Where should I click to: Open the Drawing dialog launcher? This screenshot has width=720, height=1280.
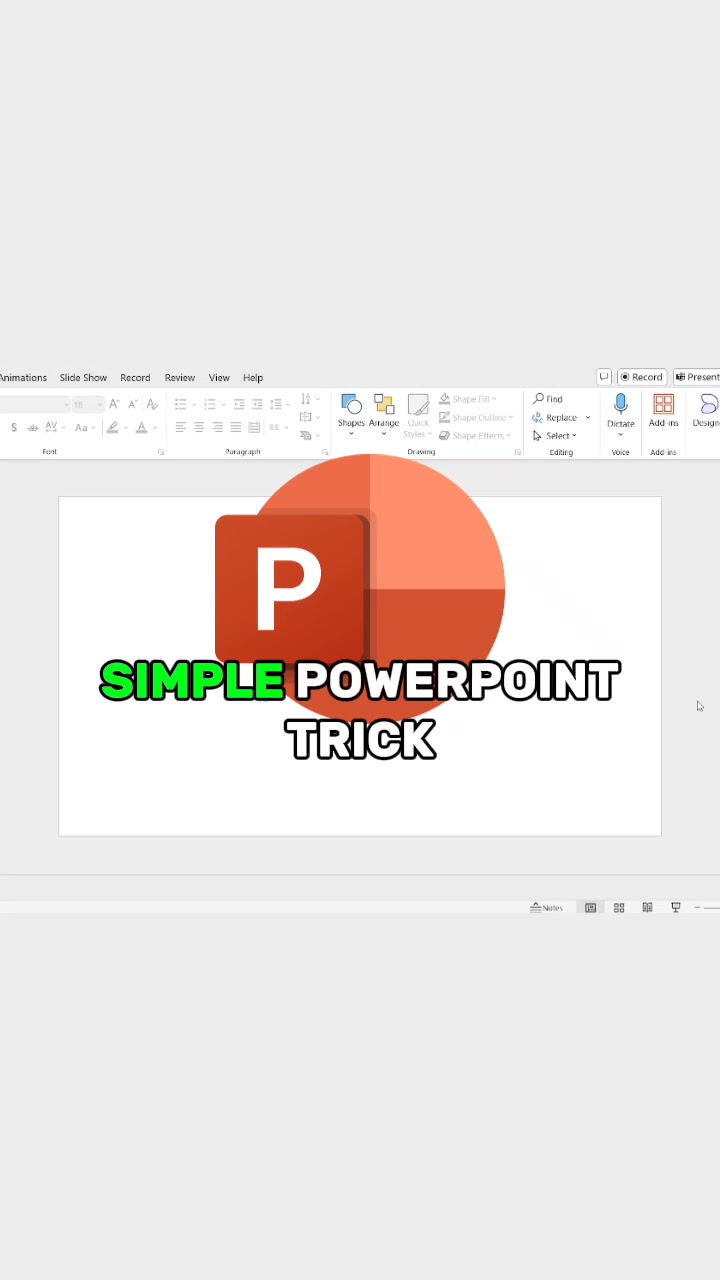point(518,452)
